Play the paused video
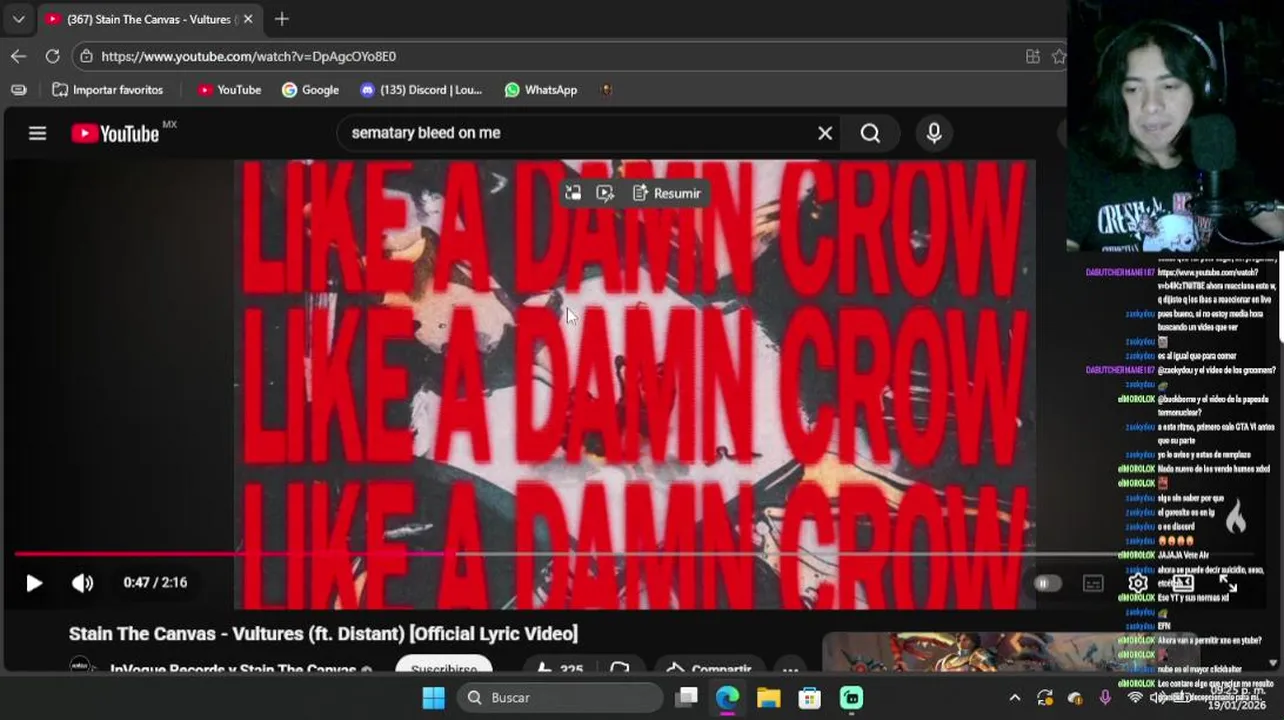Image resolution: width=1284 pixels, height=720 pixels. click(x=34, y=583)
